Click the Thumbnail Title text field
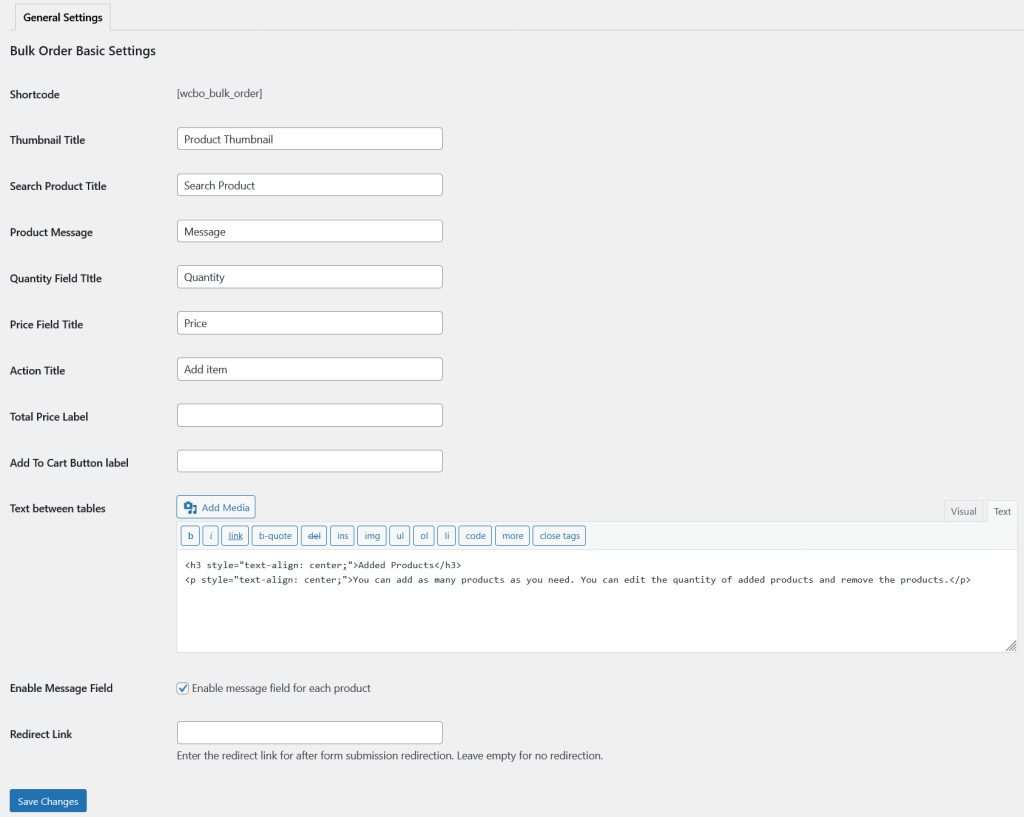1024x817 pixels. [x=309, y=139]
